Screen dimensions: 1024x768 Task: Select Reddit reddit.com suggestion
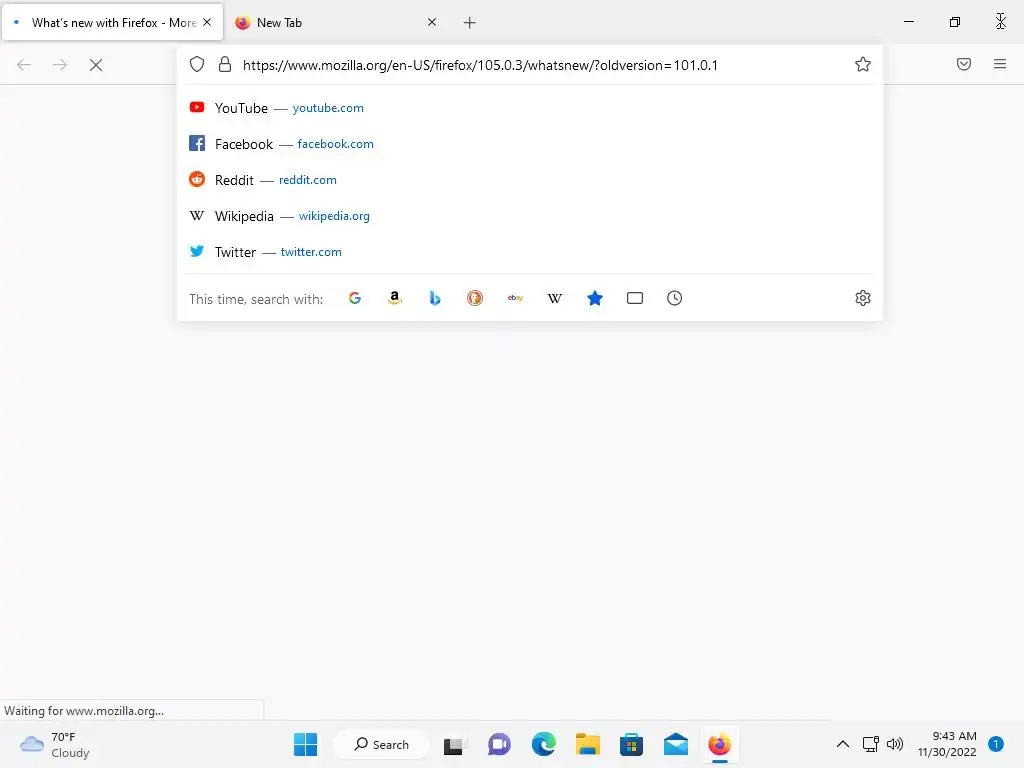(x=530, y=180)
